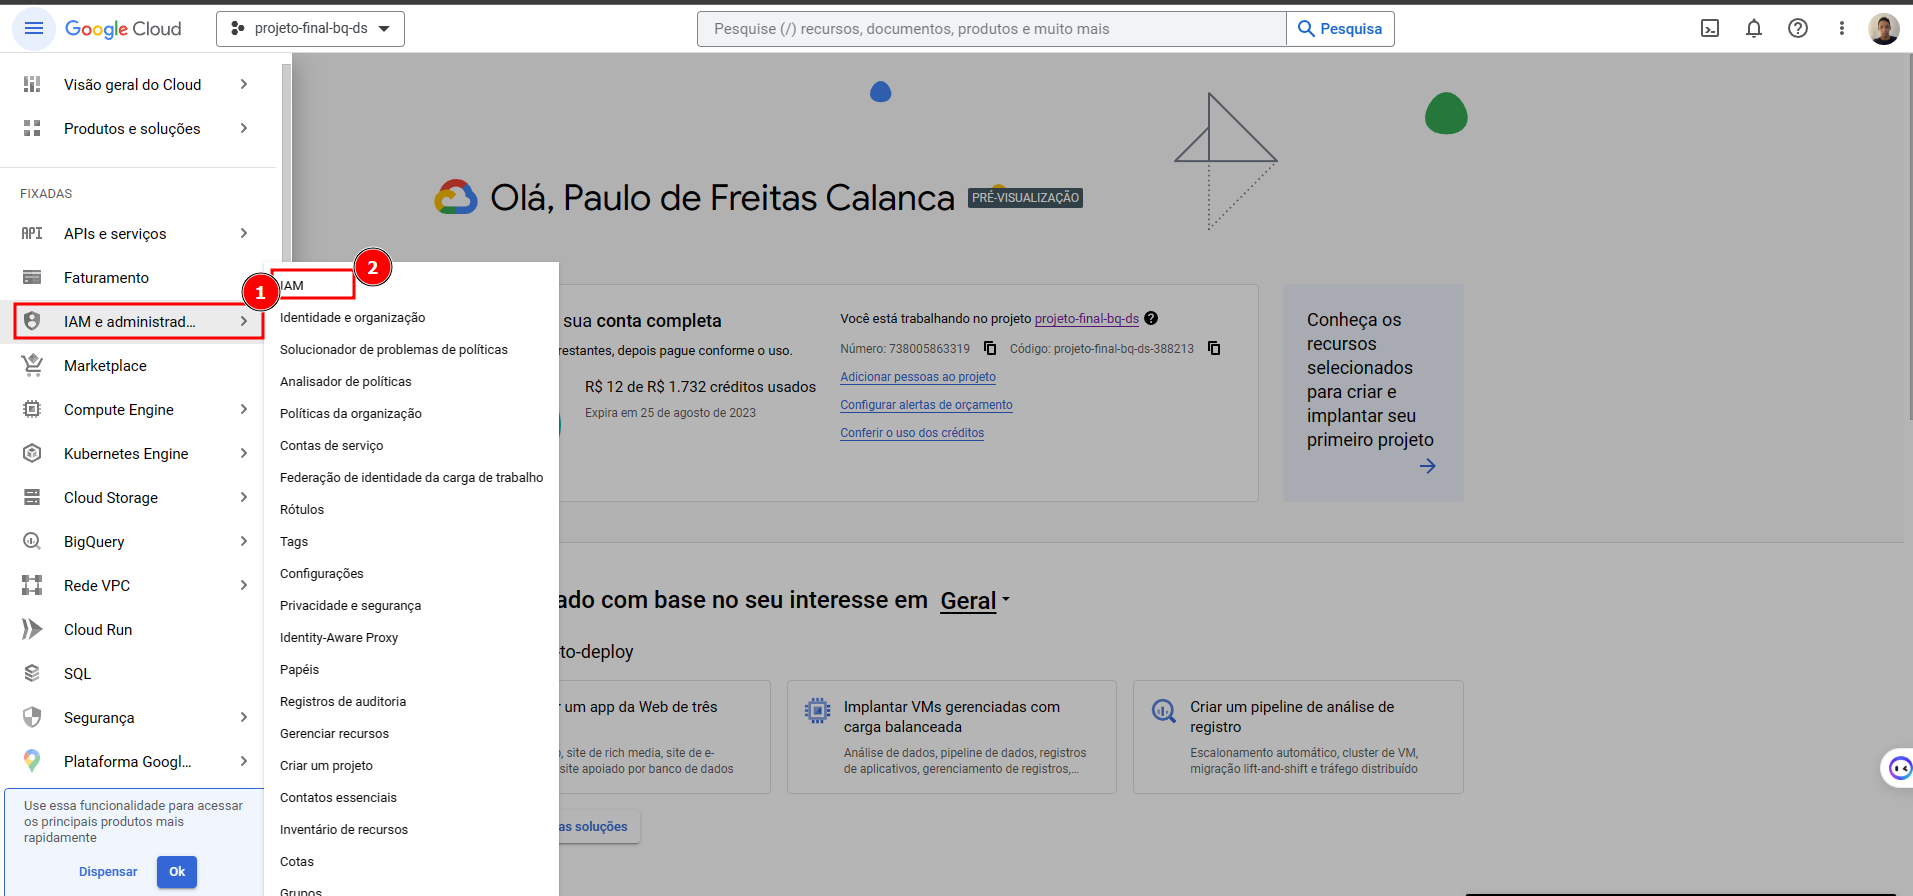
Task: Click the Faturamento billing icon
Action: (32, 277)
